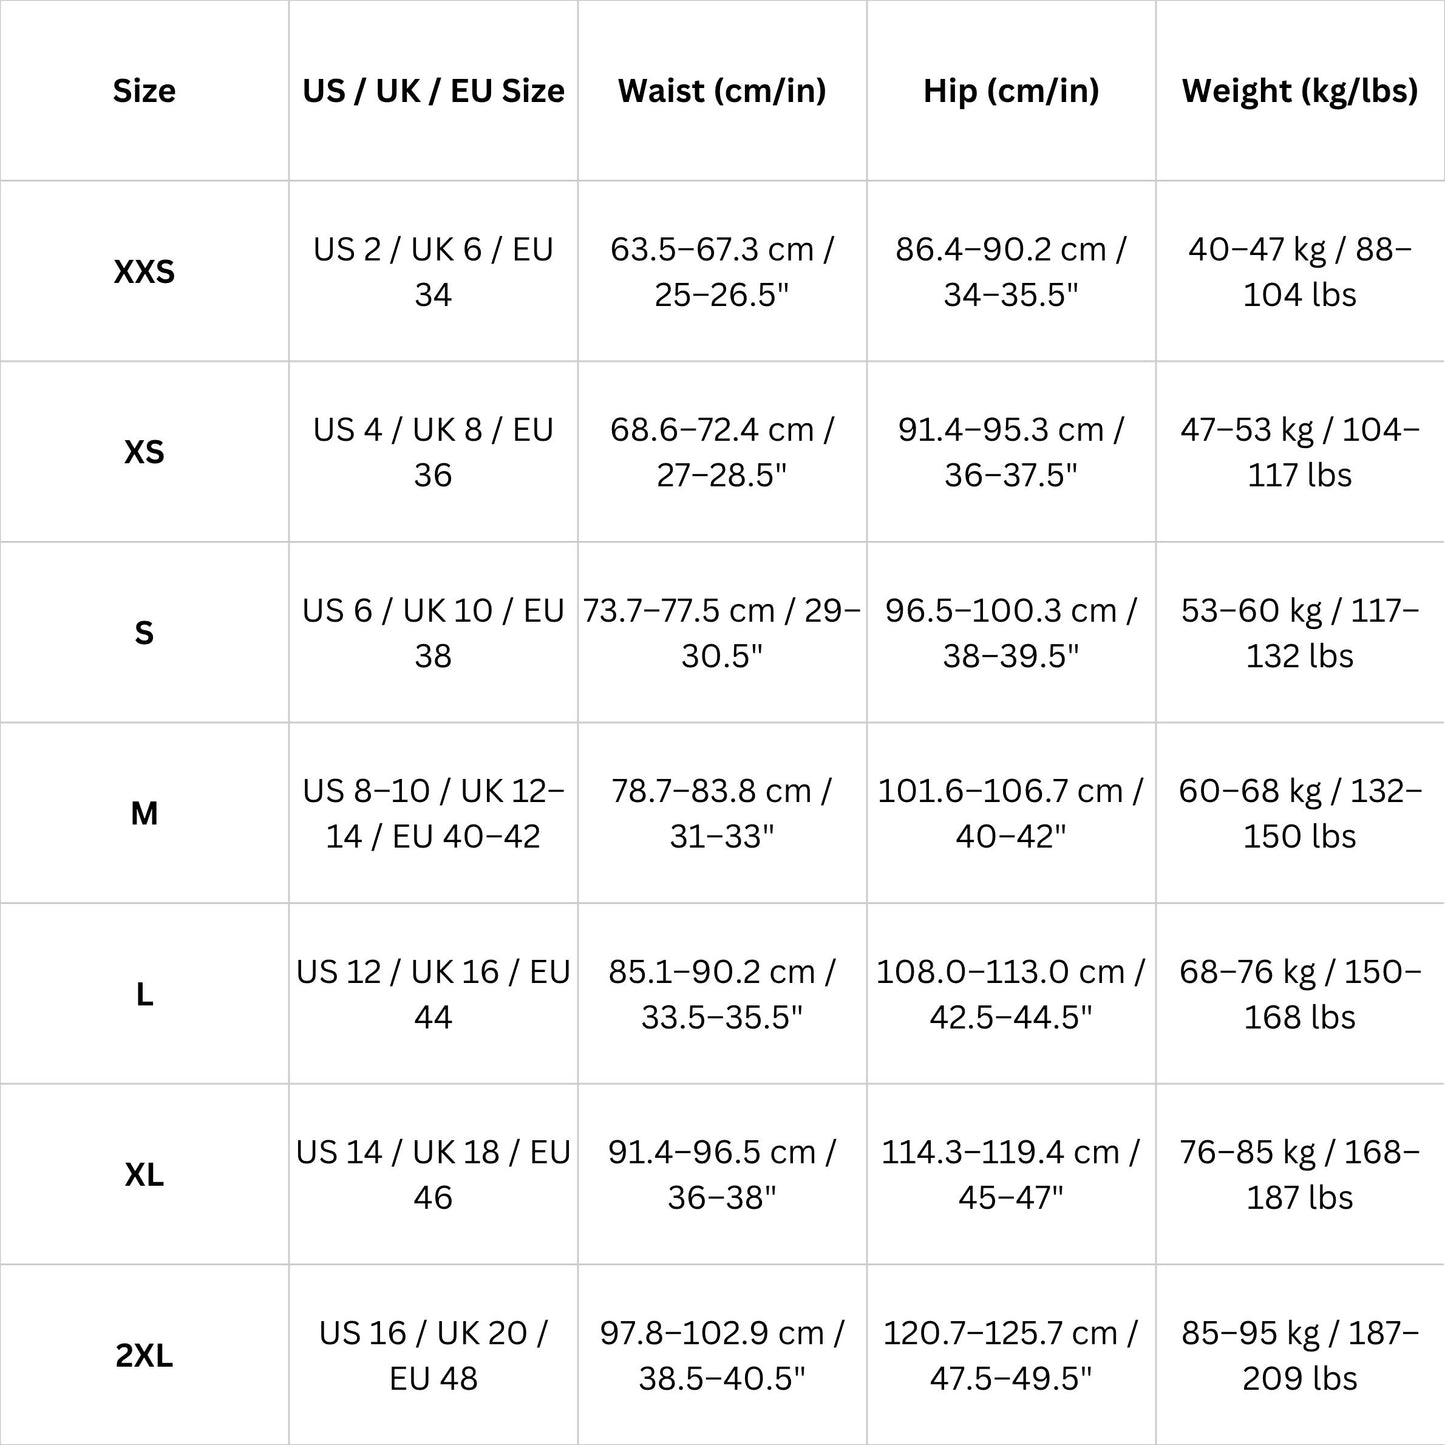
Task: Select the XL size row label
Action: coord(144,1175)
